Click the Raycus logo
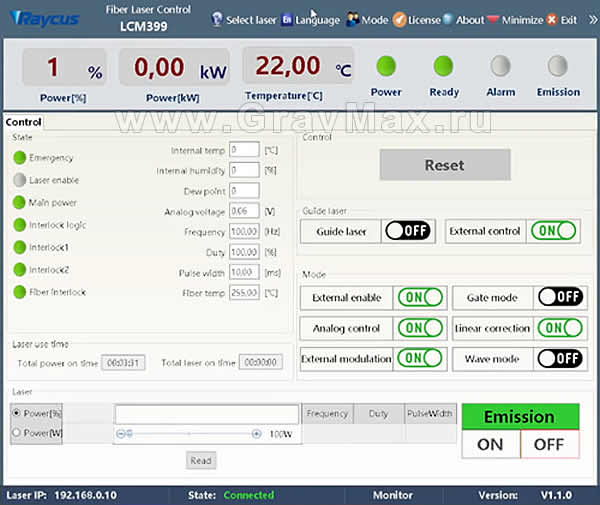 coord(45,18)
